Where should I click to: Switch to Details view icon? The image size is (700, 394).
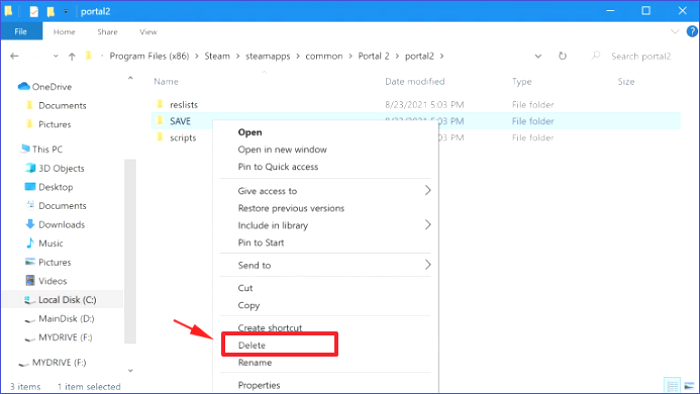(673, 386)
